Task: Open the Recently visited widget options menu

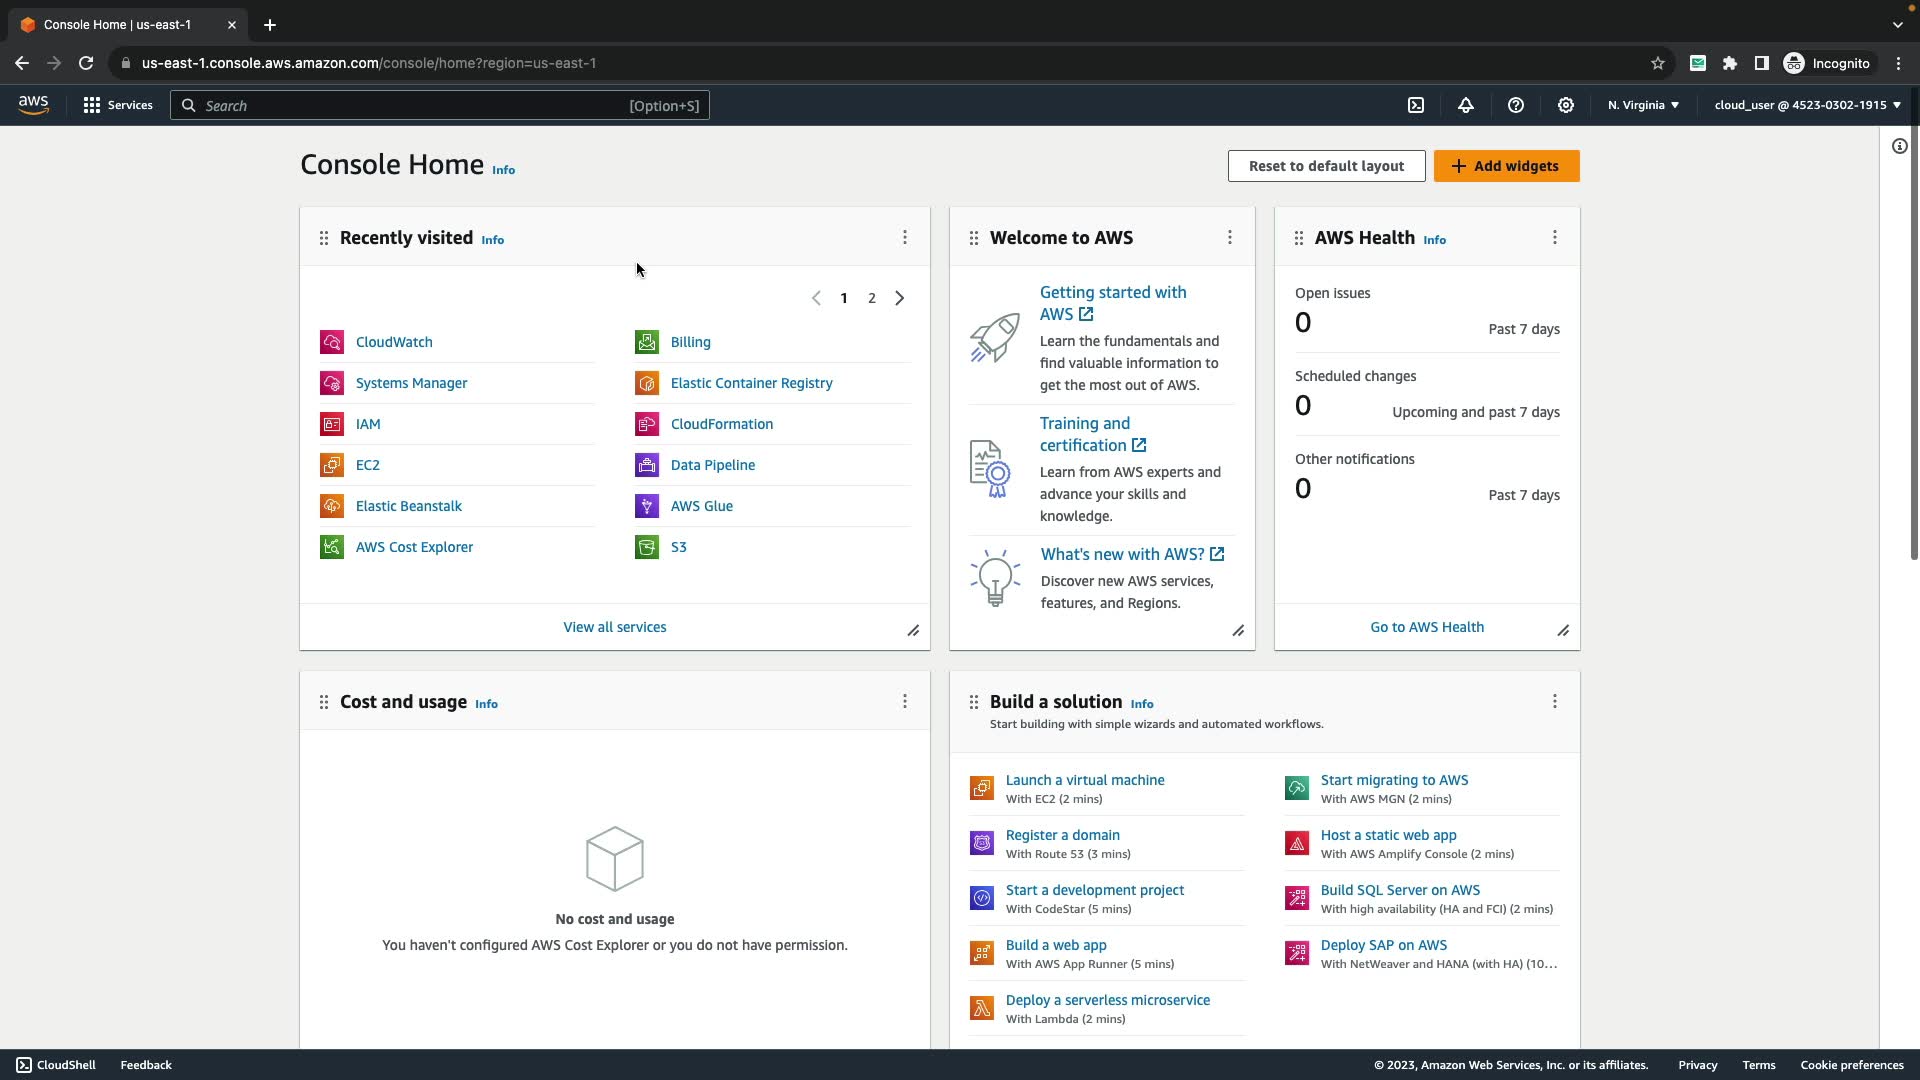Action: (905, 237)
